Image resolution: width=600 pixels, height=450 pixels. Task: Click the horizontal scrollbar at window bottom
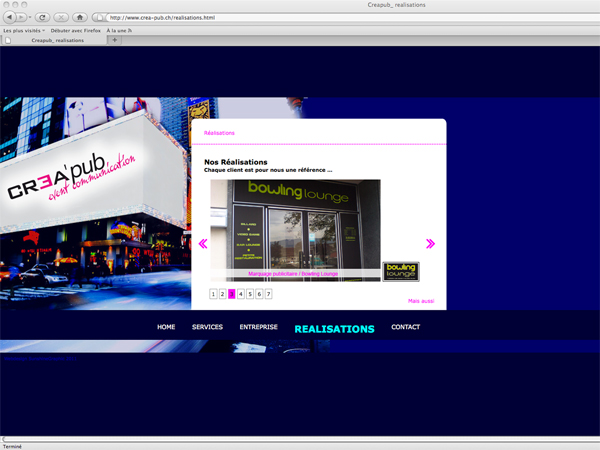tap(300, 439)
